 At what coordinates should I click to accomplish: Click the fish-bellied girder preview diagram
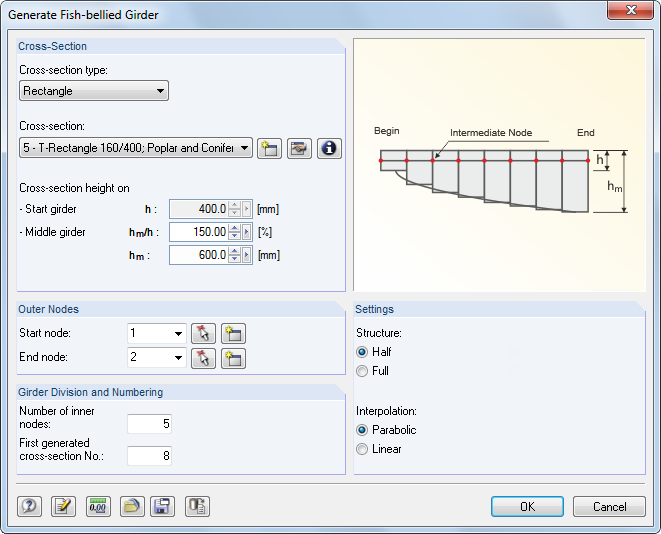tap(500, 165)
